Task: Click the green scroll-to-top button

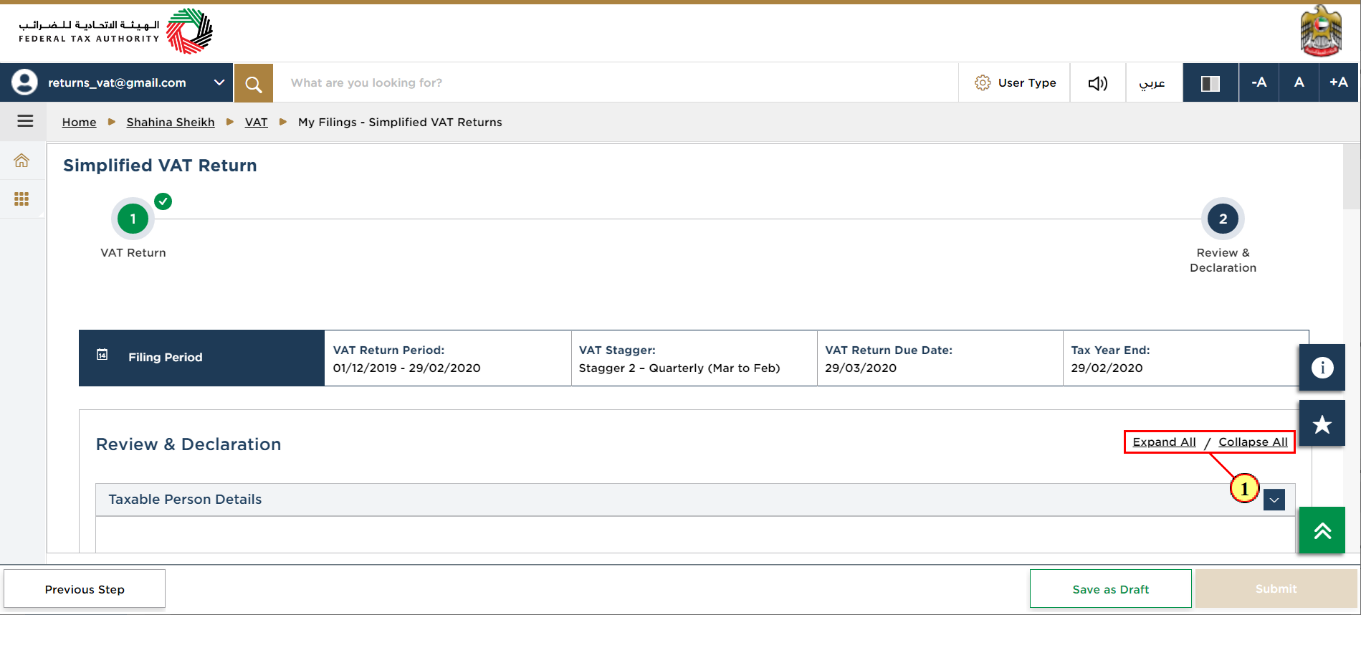Action: [x=1321, y=531]
